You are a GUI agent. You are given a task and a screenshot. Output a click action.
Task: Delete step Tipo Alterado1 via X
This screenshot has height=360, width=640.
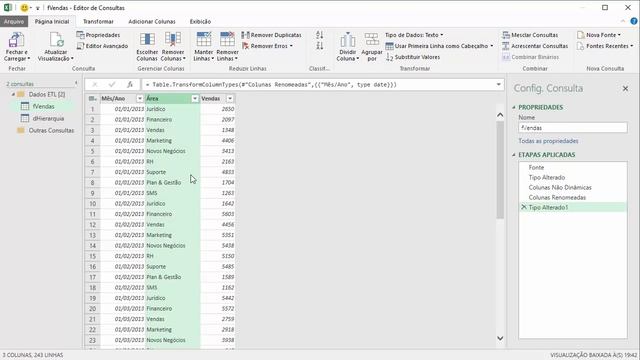point(524,207)
